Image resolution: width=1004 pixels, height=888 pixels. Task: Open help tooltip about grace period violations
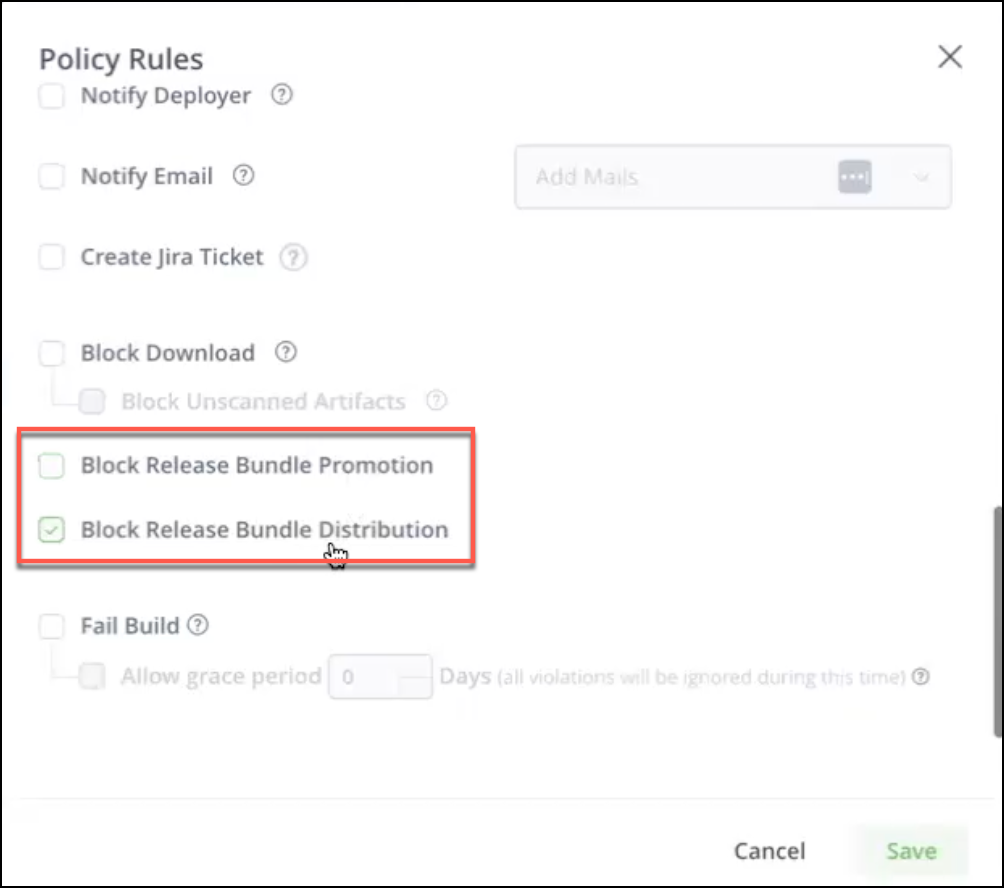pyautogui.click(x=918, y=676)
